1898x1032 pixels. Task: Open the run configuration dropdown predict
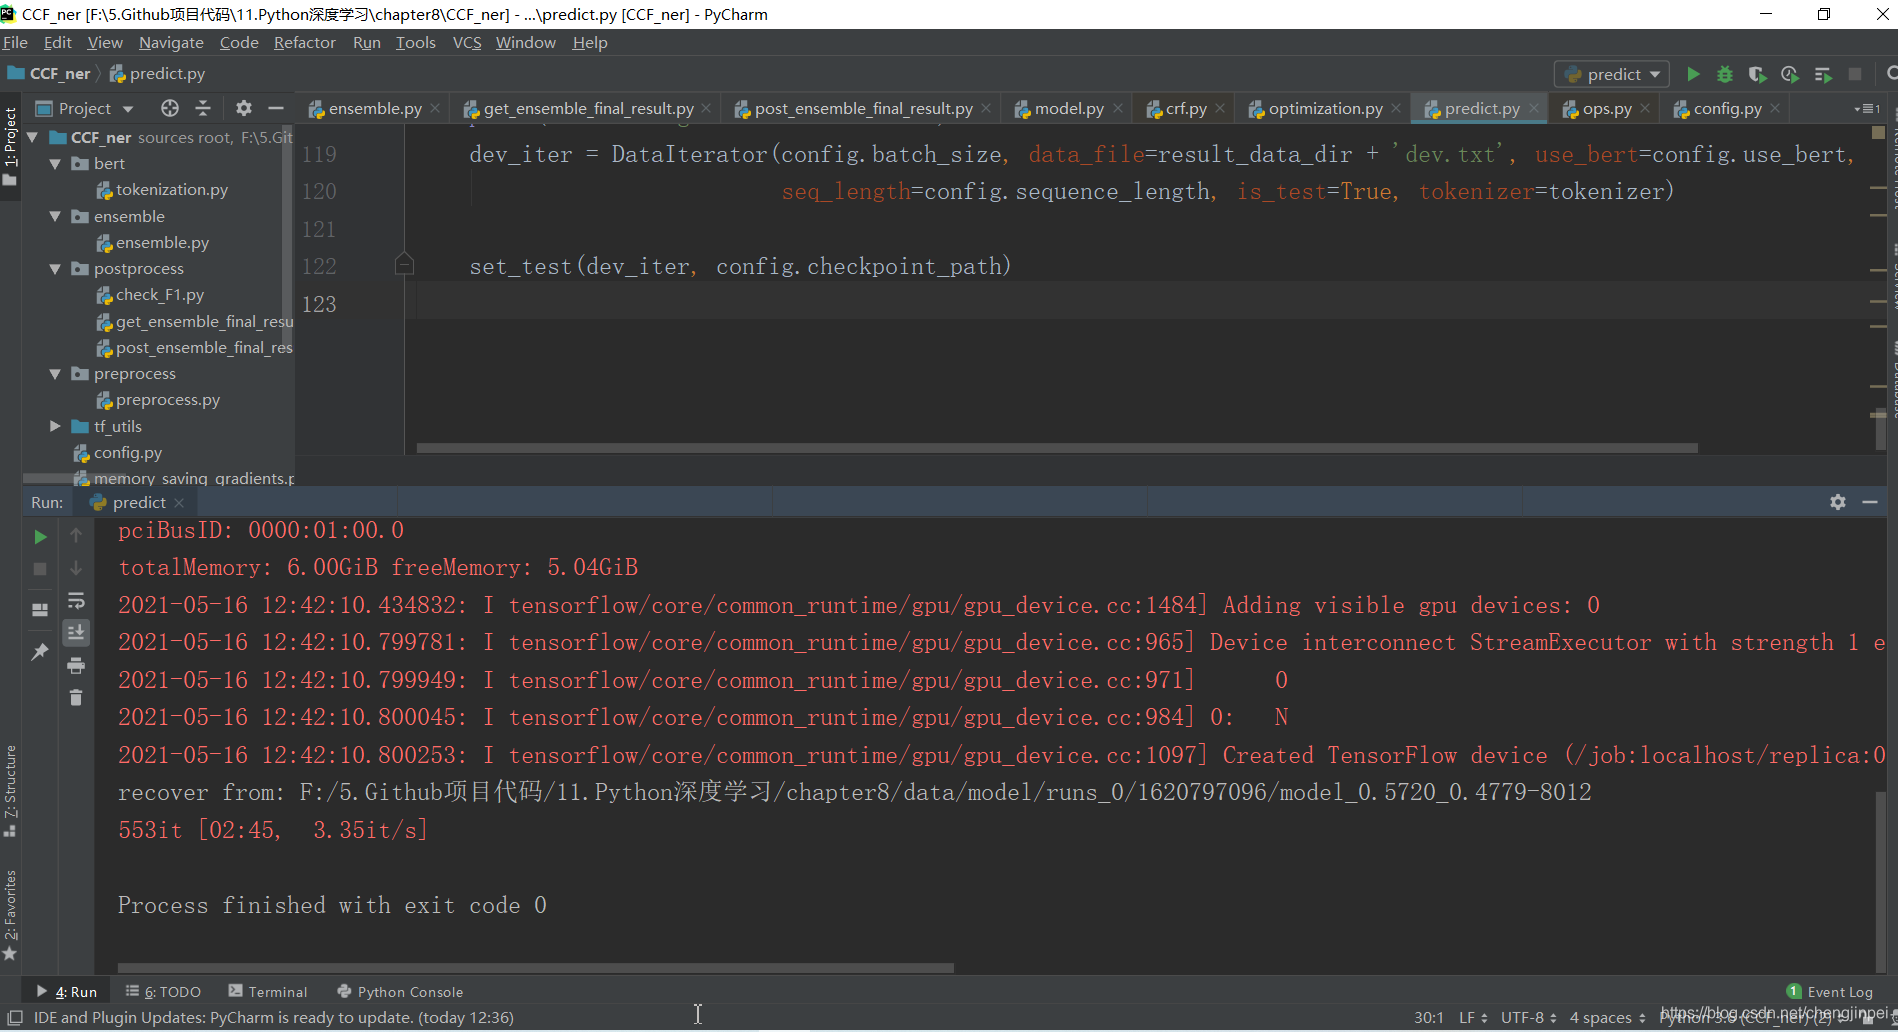pos(1612,74)
